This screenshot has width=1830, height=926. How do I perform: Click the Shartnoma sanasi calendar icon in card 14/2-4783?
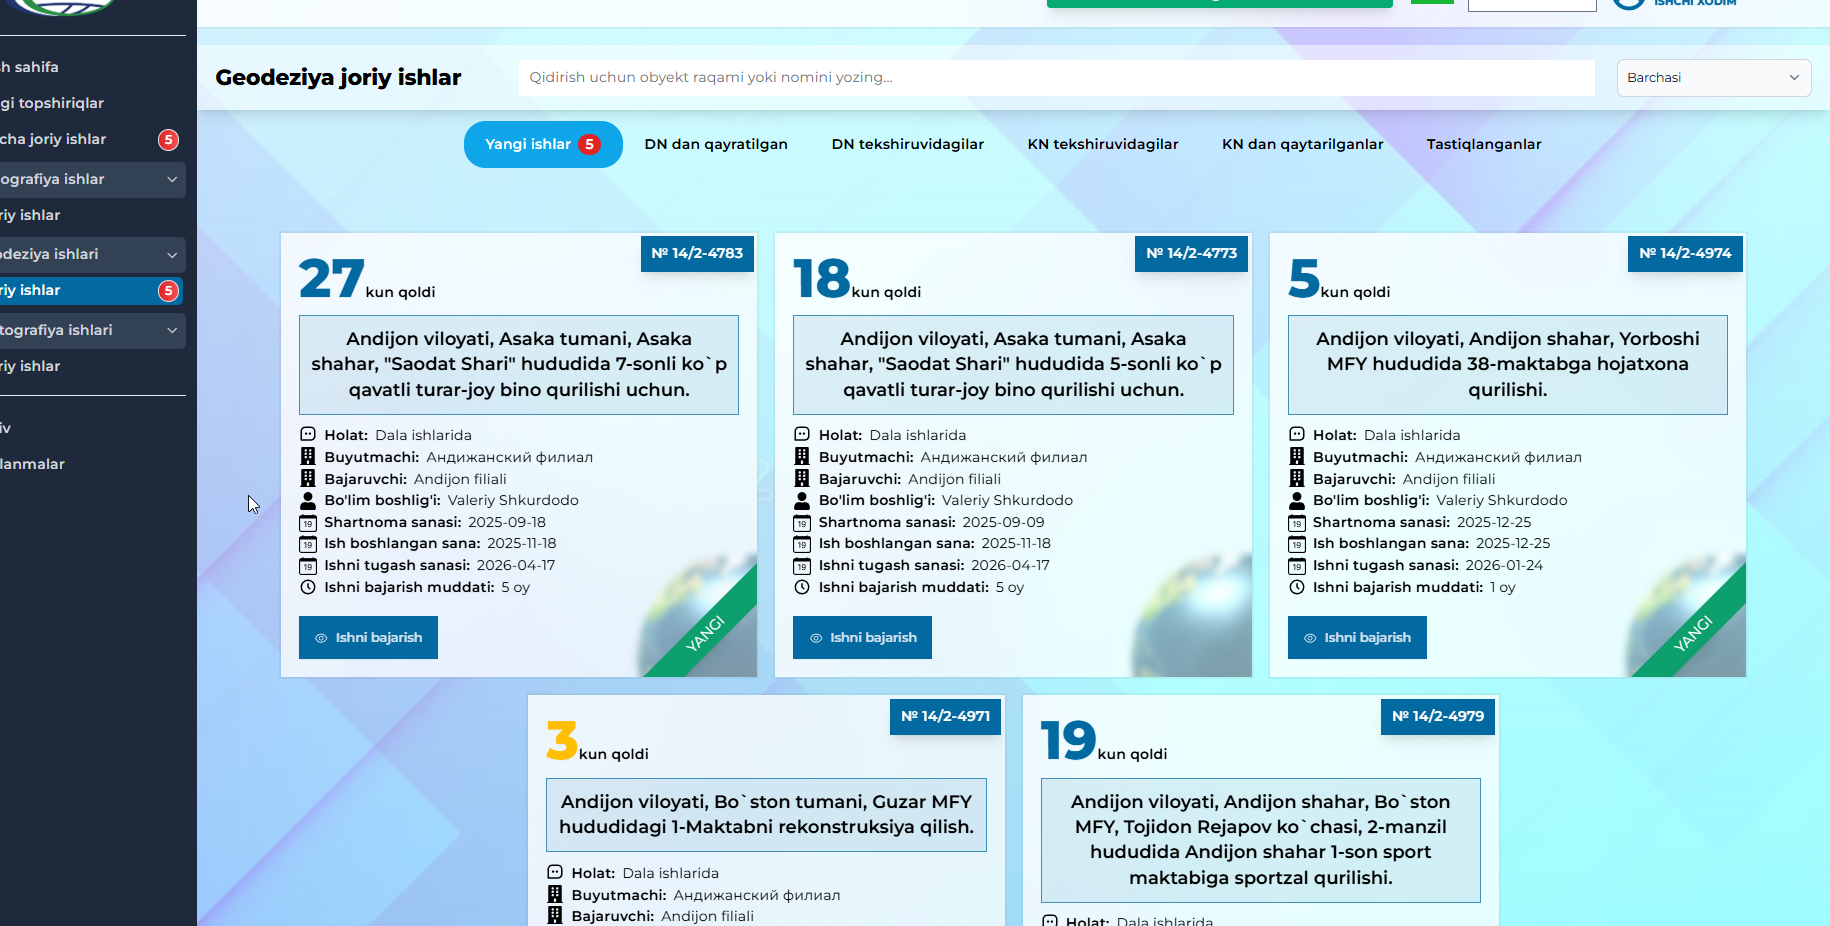[x=308, y=522]
